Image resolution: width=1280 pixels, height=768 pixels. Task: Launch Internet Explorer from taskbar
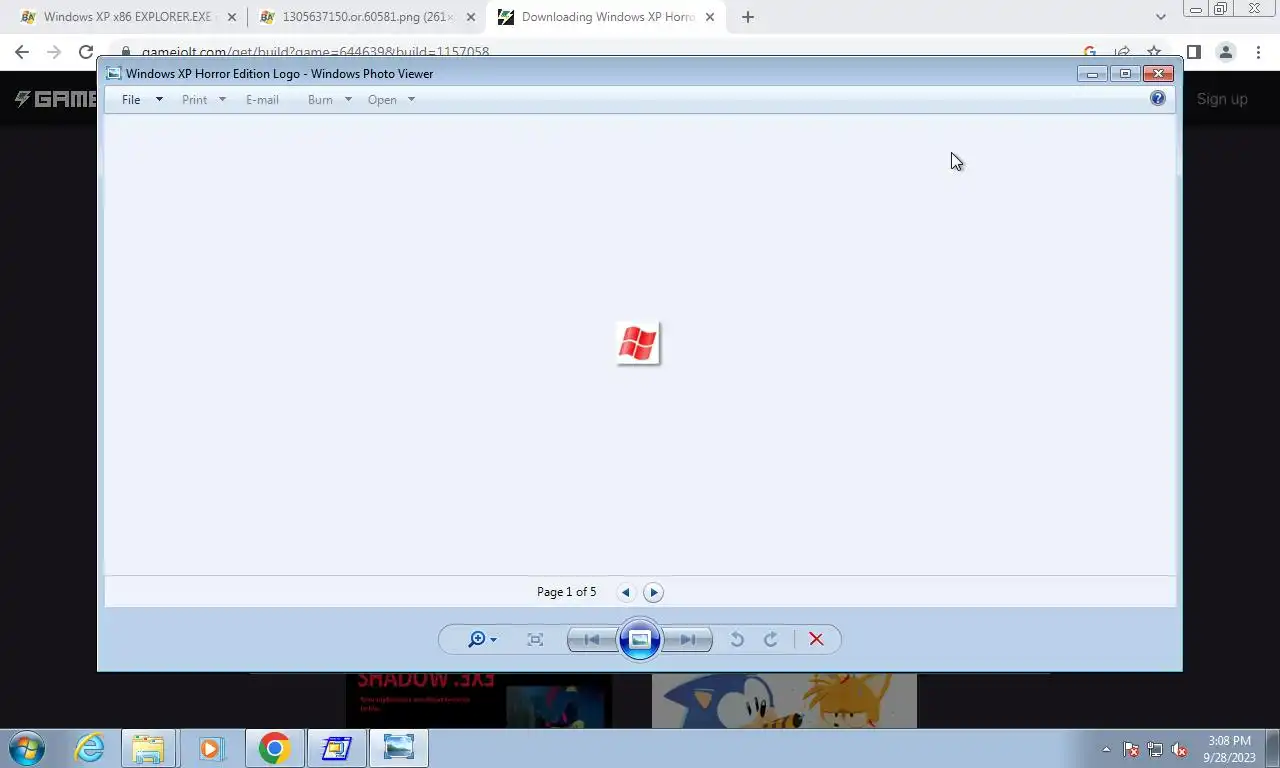89,748
